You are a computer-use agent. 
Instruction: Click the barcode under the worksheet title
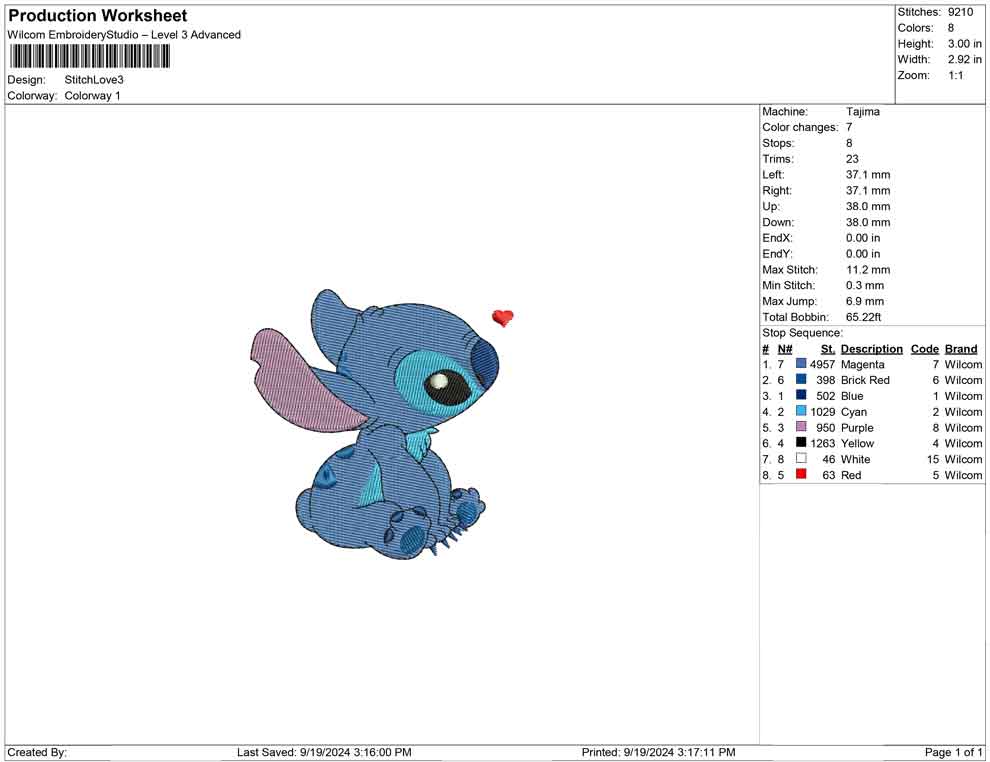[x=89, y=56]
